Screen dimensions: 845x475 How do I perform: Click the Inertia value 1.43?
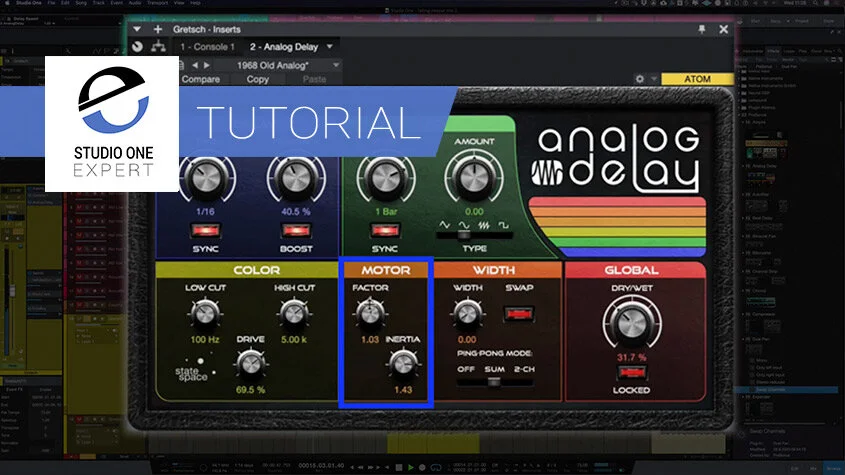(403, 389)
